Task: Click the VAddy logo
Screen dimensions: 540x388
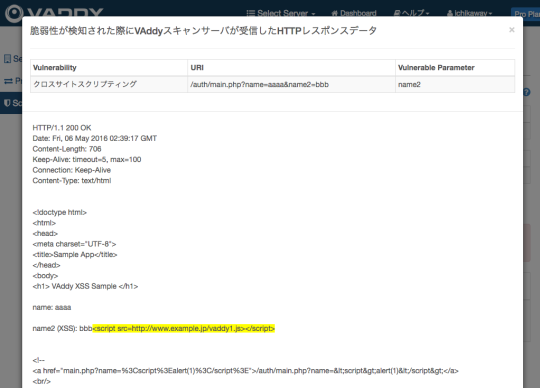Action: click(x=54, y=13)
